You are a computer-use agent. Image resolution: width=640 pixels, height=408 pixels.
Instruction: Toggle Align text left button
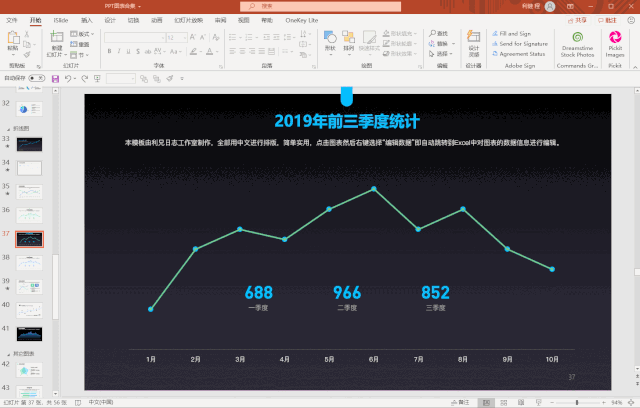pyautogui.click(x=233, y=51)
